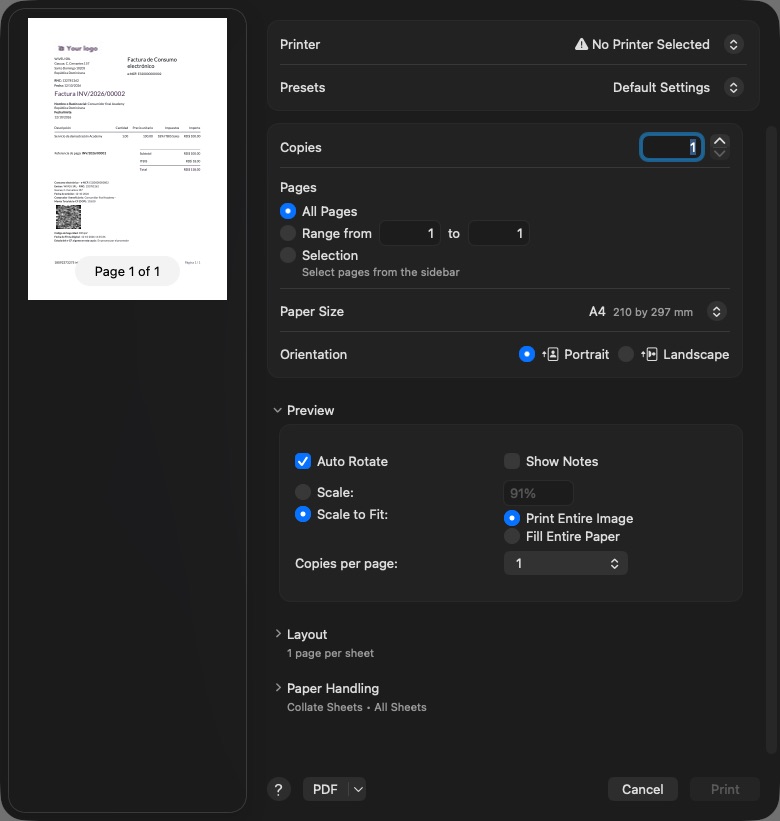The width and height of the screenshot is (780, 821).
Task: Click the settings pane vertical scrollbar
Action: pos(771,439)
